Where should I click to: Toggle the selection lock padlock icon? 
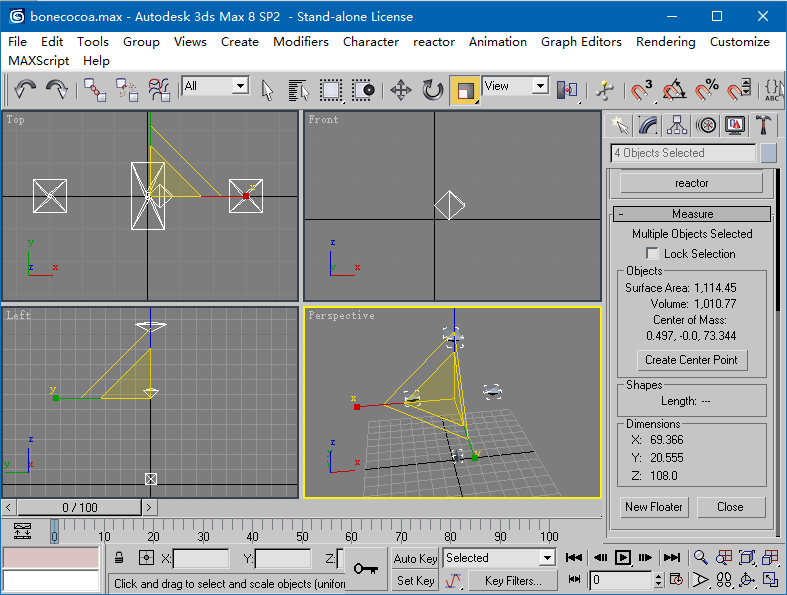click(119, 558)
